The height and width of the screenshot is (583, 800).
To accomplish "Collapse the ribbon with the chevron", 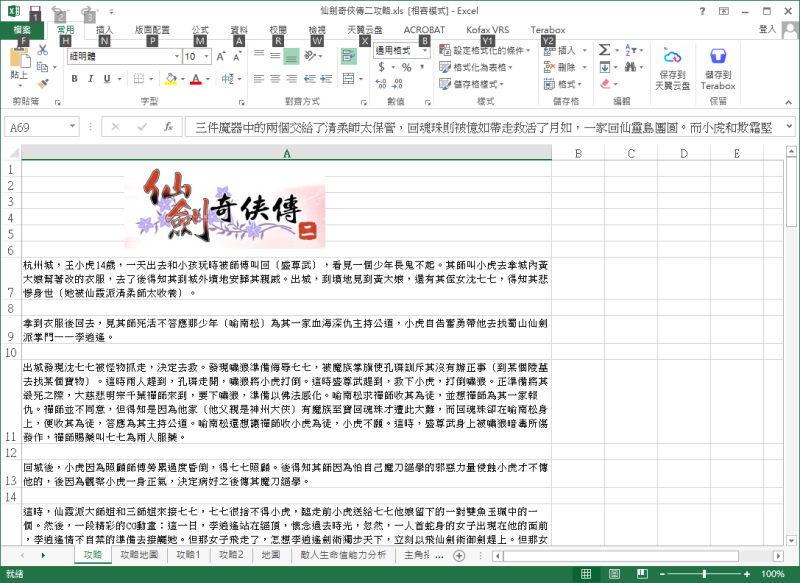I will pos(789,103).
